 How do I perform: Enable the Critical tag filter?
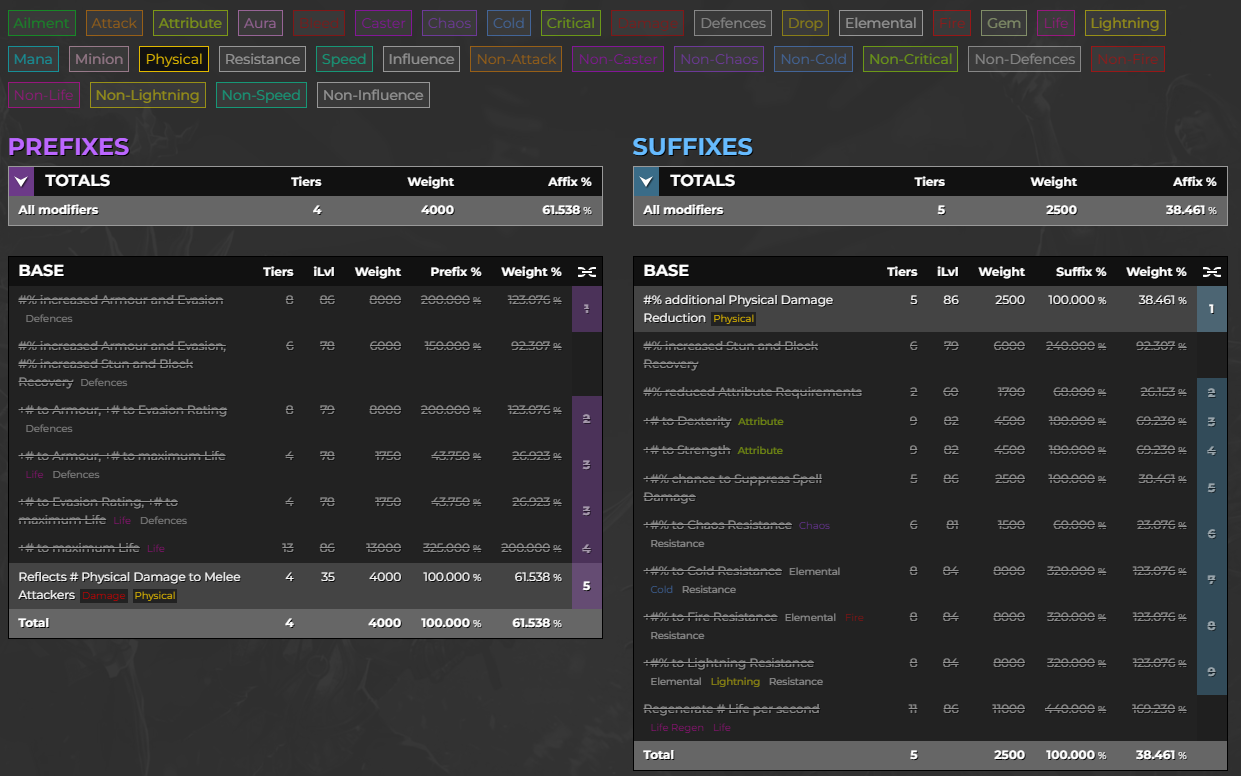click(571, 23)
